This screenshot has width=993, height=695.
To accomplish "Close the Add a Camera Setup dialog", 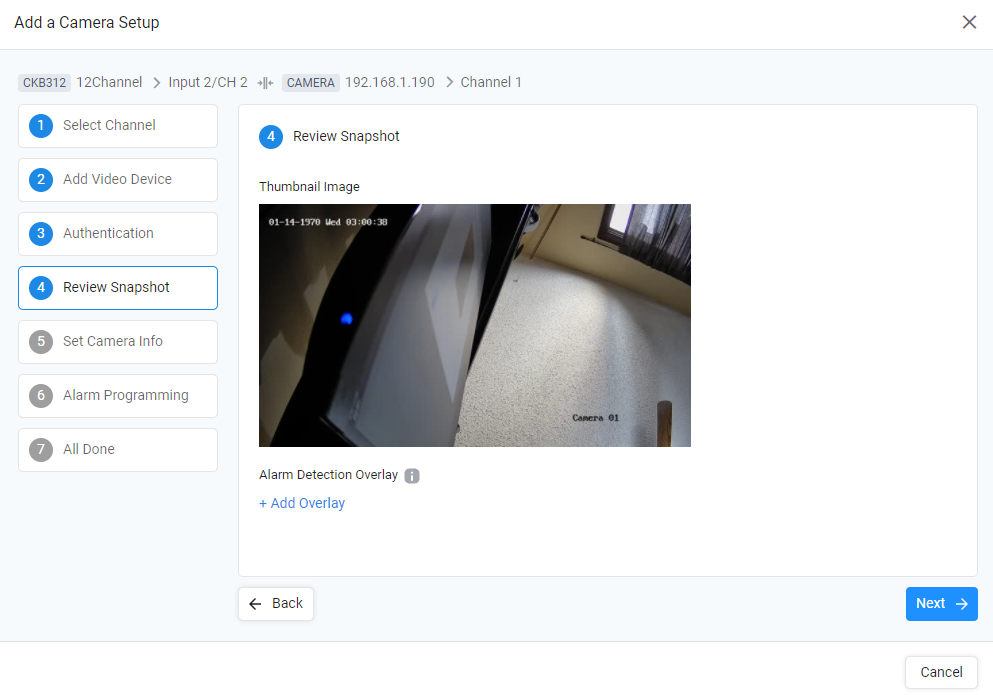I will [969, 22].
